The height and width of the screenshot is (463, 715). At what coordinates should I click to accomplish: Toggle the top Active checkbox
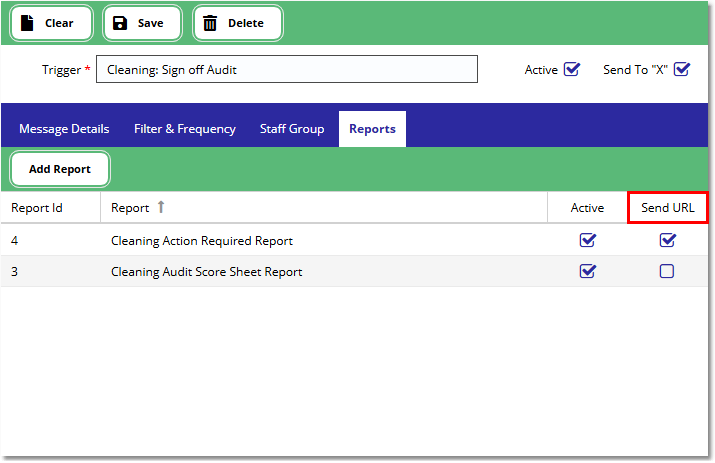[571, 69]
